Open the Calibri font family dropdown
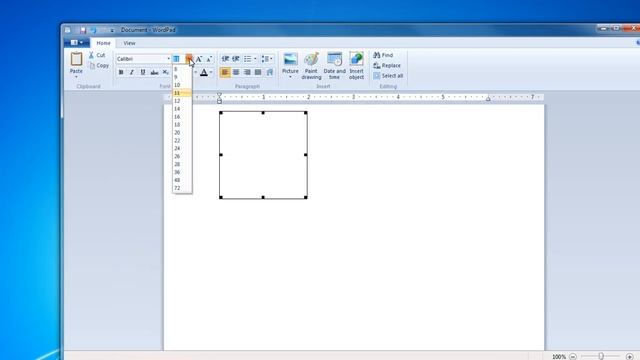640x360 pixels. 168,59
